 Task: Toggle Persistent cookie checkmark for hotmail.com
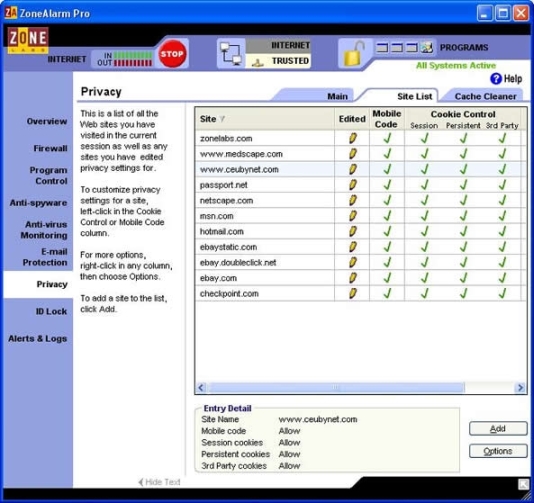click(463, 231)
